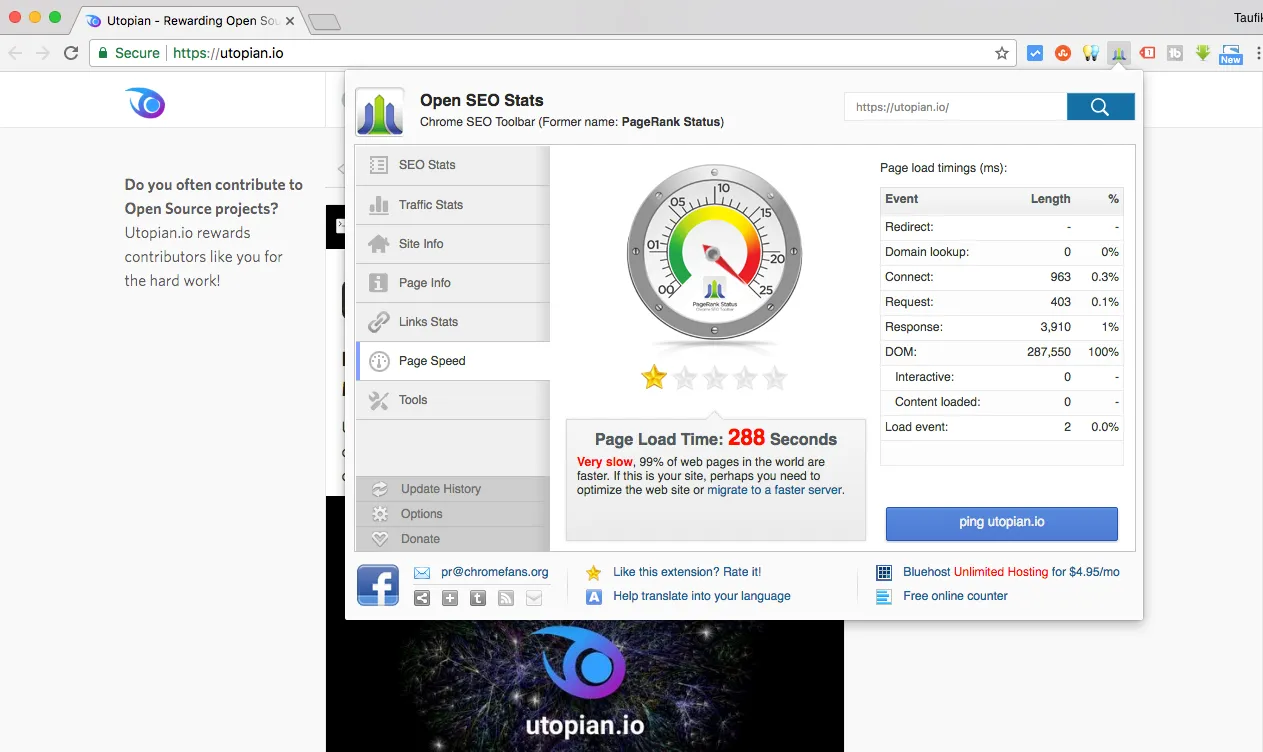Click the Secure padlock indicator
This screenshot has width=1263, height=752.
click(x=128, y=53)
